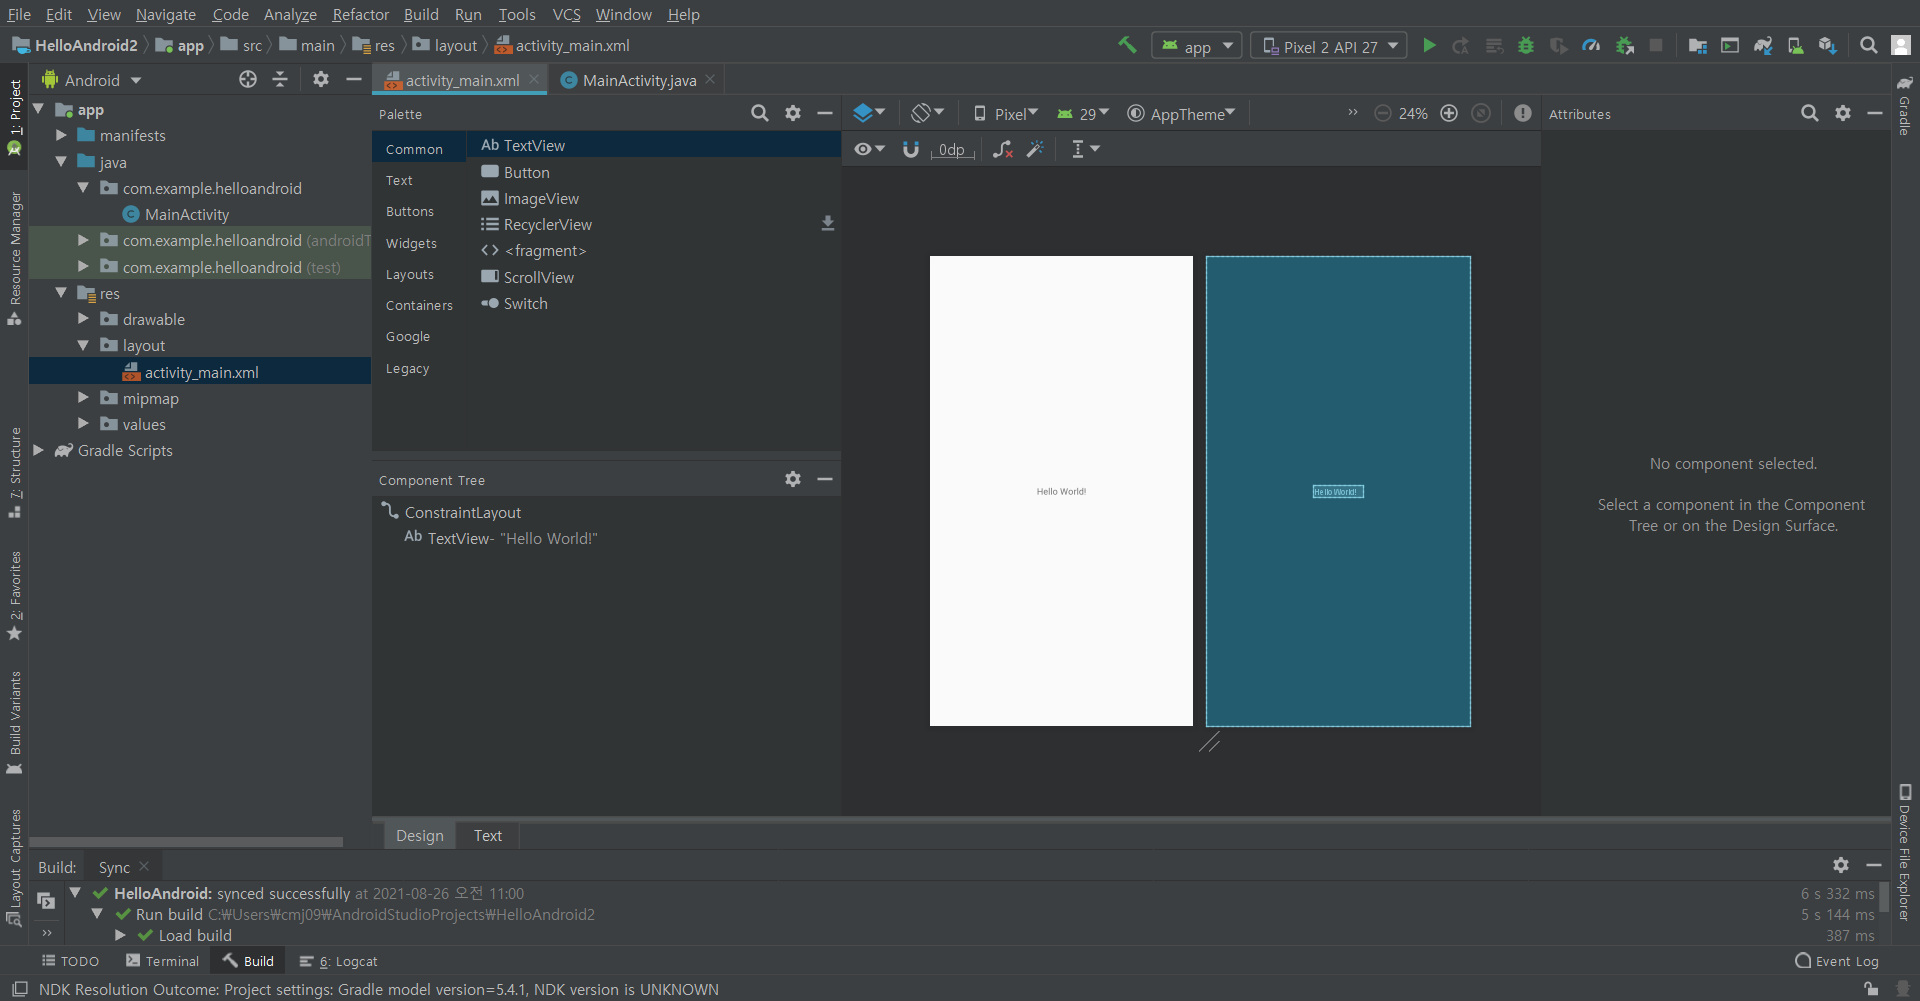Click the Make Project hammer icon
The width and height of the screenshot is (1920, 1001).
pyautogui.click(x=1127, y=45)
